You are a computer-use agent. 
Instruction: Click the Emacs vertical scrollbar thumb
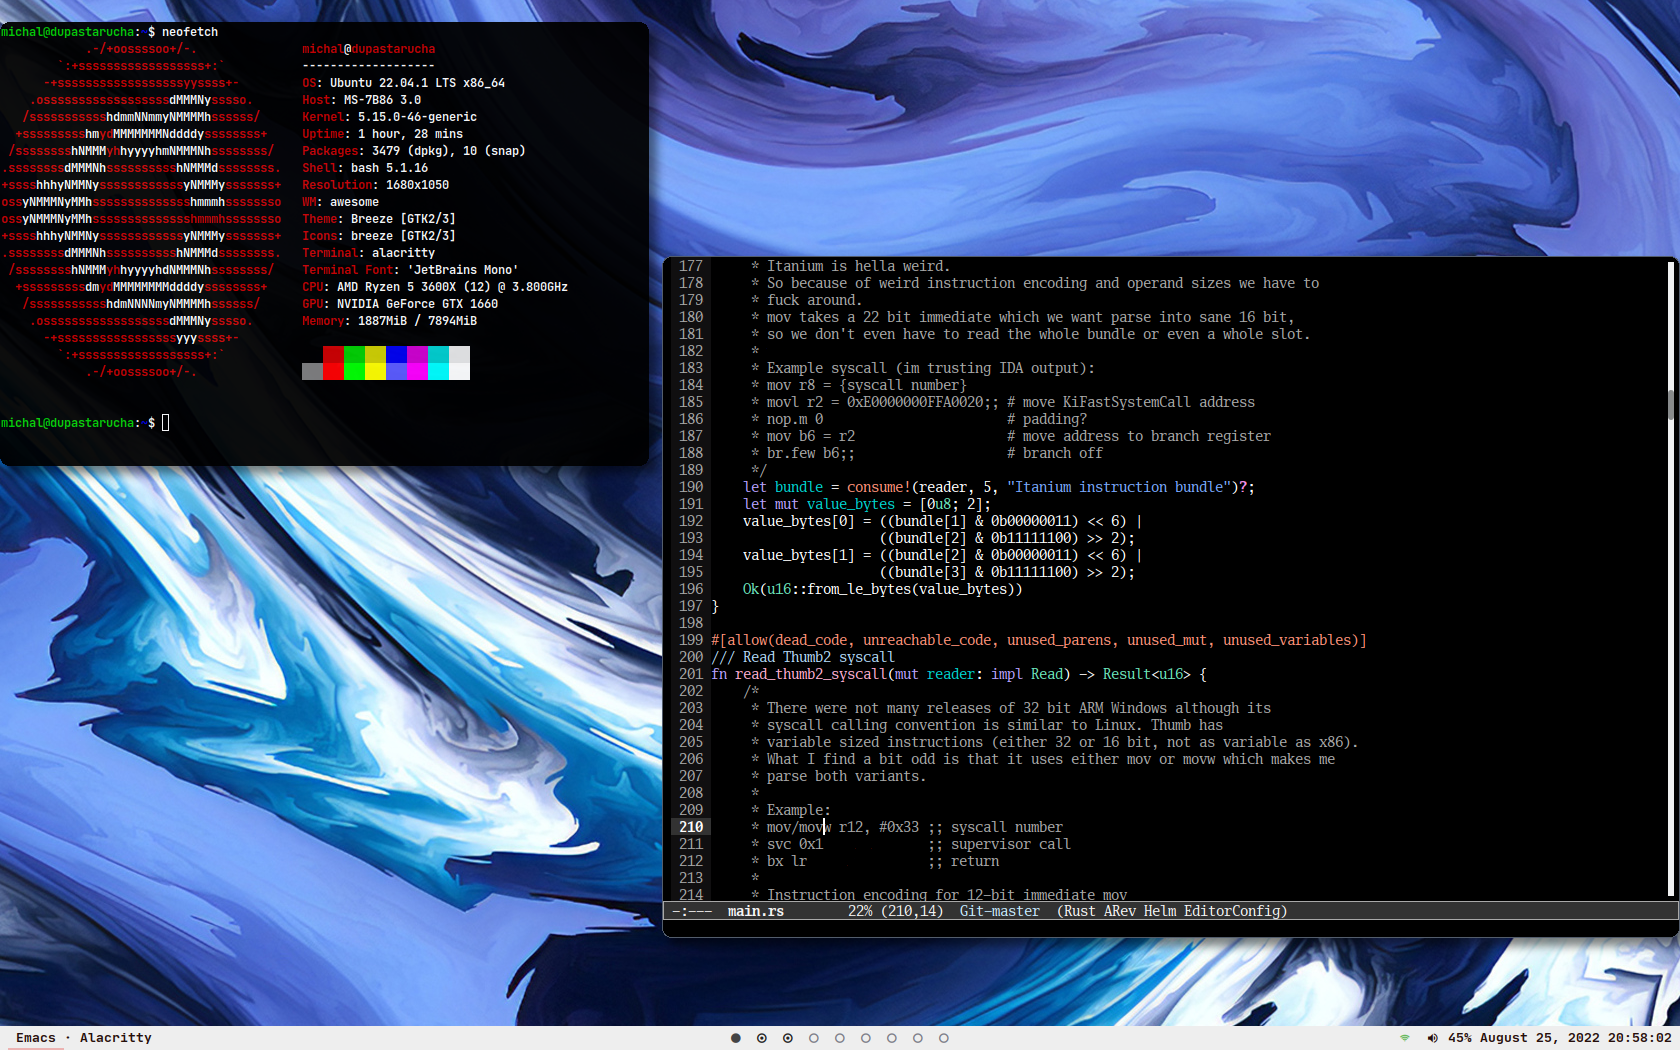1671,404
